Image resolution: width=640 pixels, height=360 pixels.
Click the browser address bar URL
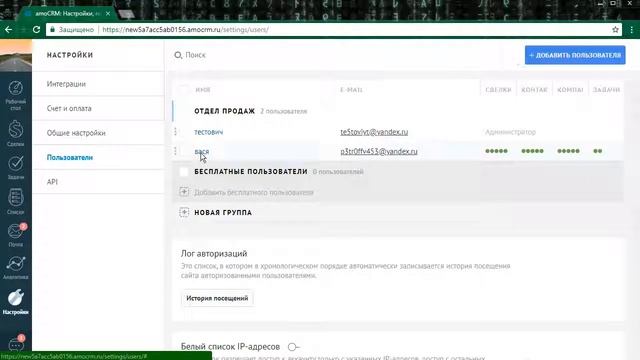click(x=185, y=29)
